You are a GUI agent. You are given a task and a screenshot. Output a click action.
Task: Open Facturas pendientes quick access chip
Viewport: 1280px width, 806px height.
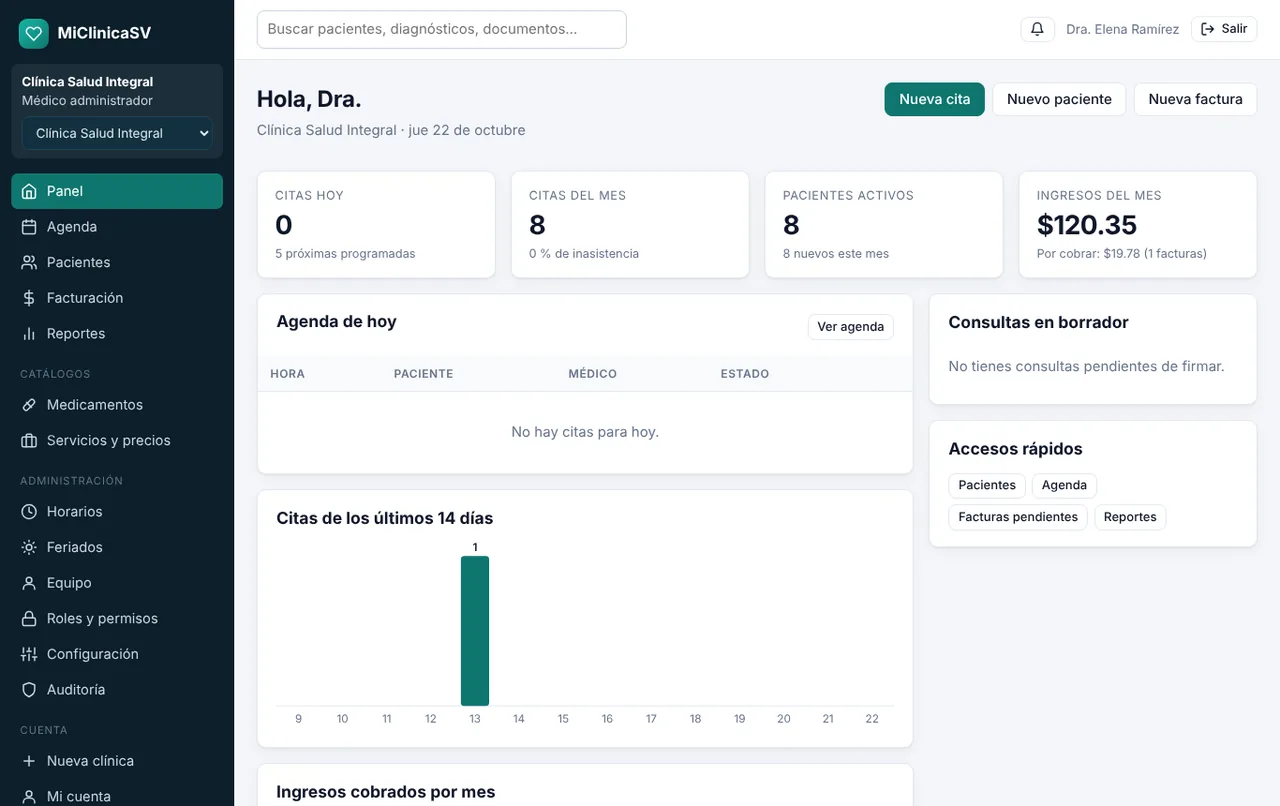tap(1018, 517)
